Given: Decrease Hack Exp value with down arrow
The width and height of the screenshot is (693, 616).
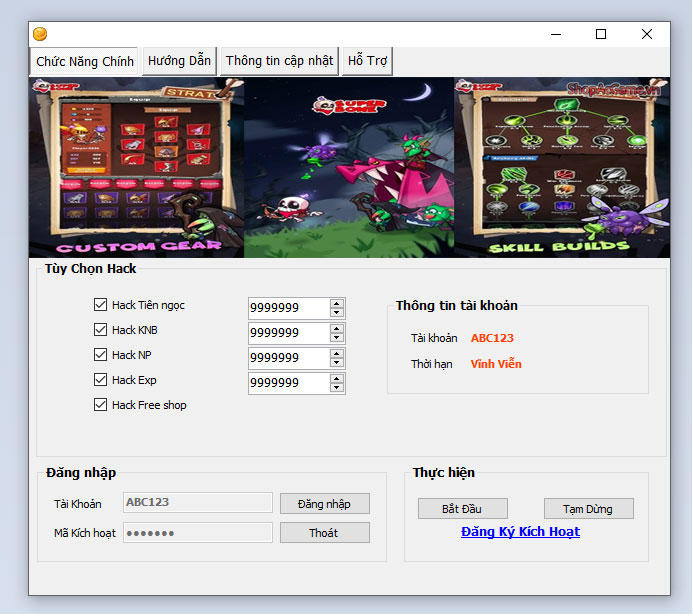Looking at the screenshot, I should 337,388.
